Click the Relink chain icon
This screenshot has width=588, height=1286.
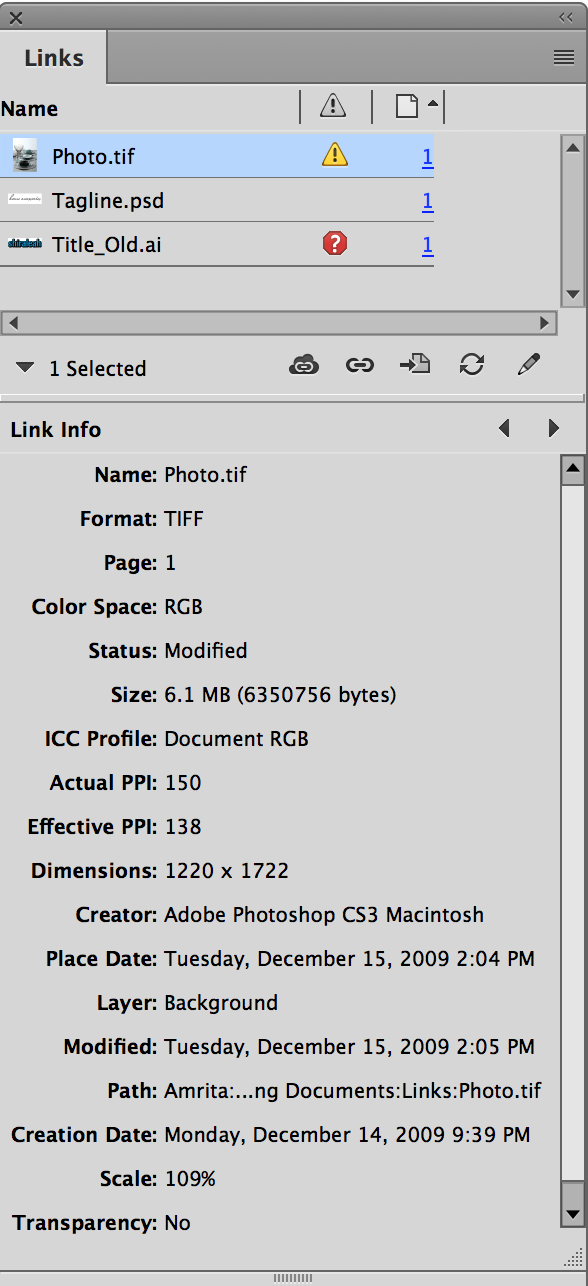(x=359, y=364)
